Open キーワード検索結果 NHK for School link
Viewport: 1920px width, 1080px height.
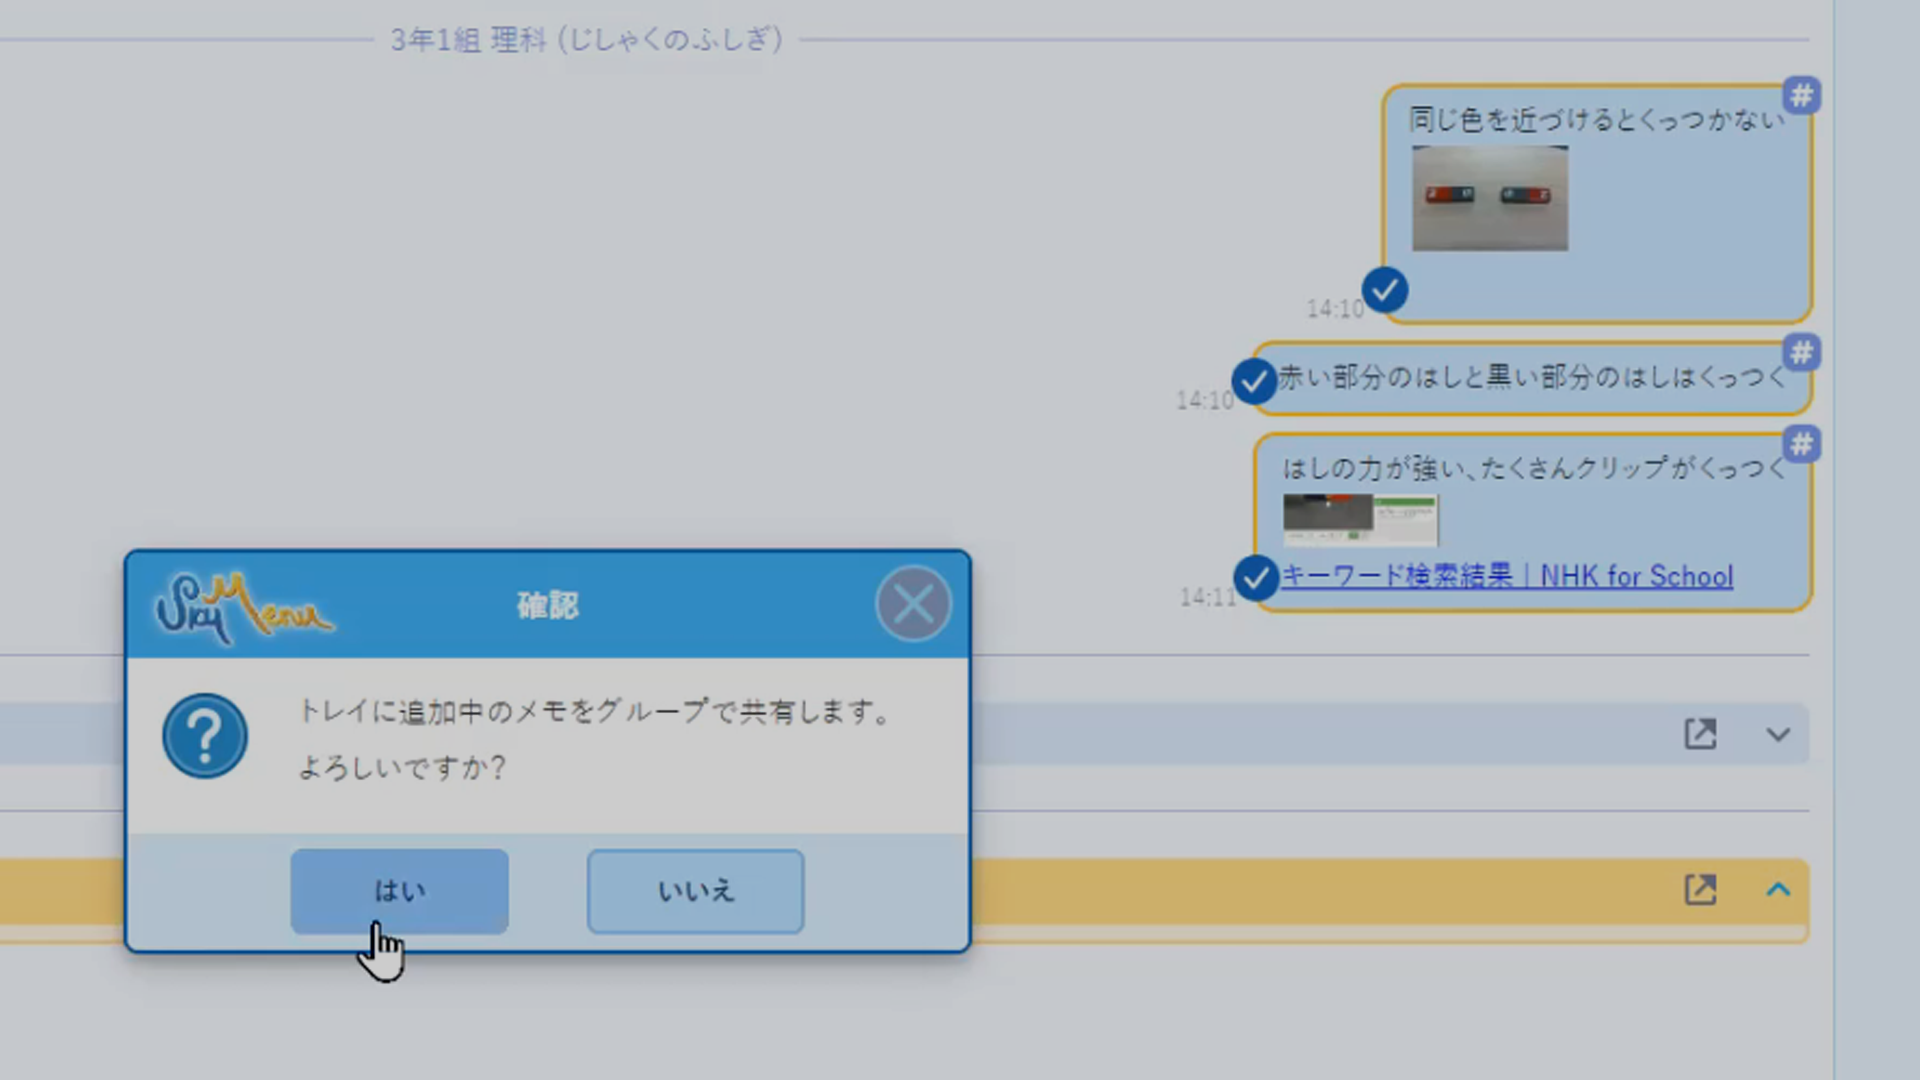tap(1506, 577)
